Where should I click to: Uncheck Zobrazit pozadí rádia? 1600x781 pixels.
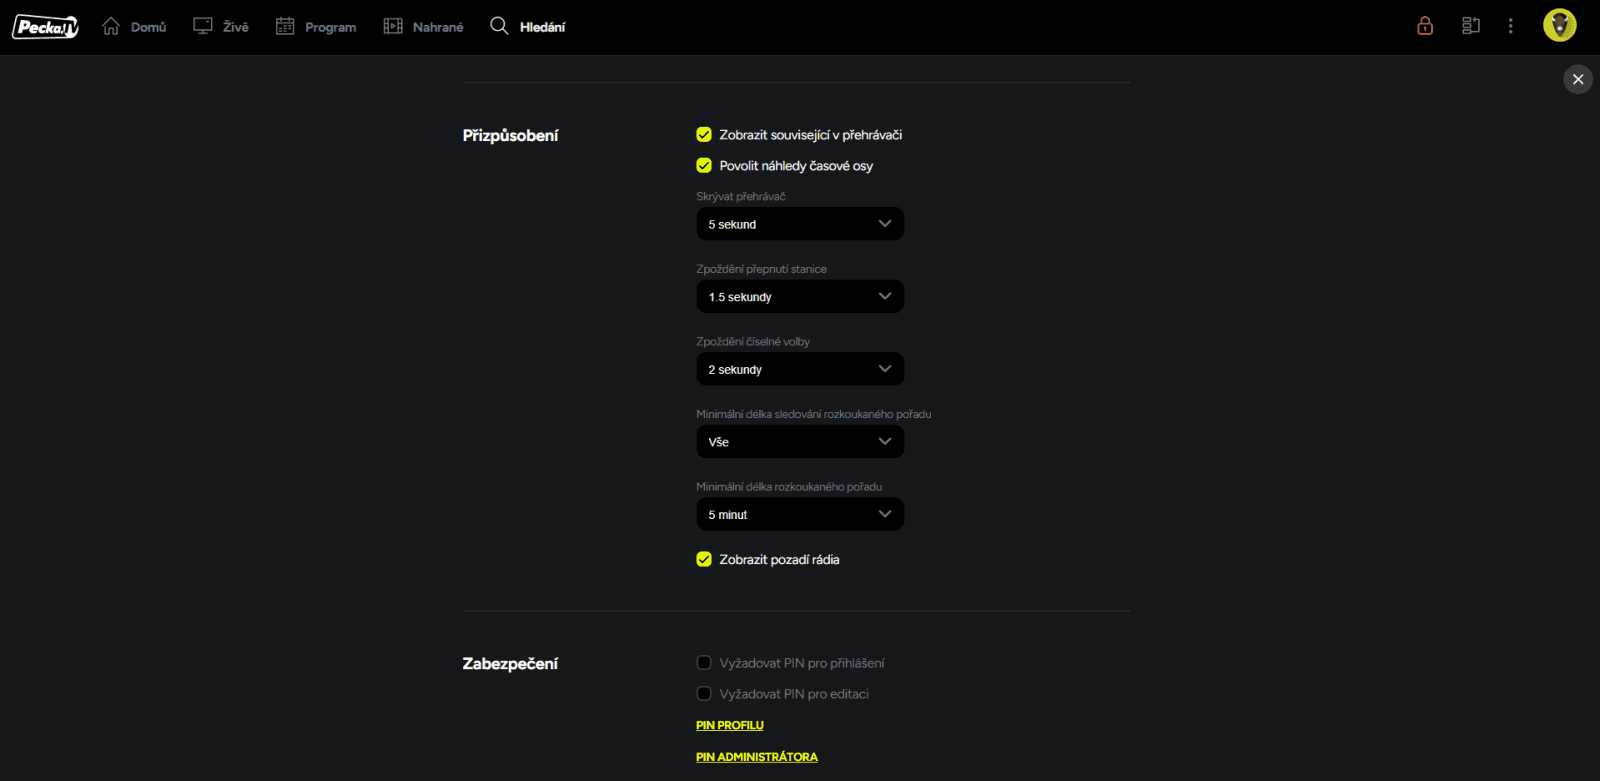click(x=704, y=559)
